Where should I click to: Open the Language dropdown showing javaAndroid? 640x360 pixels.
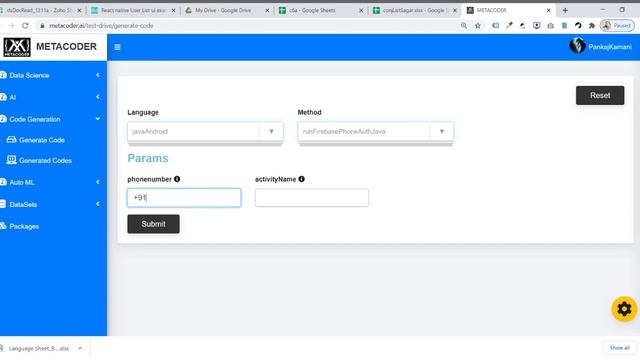tap(205, 131)
